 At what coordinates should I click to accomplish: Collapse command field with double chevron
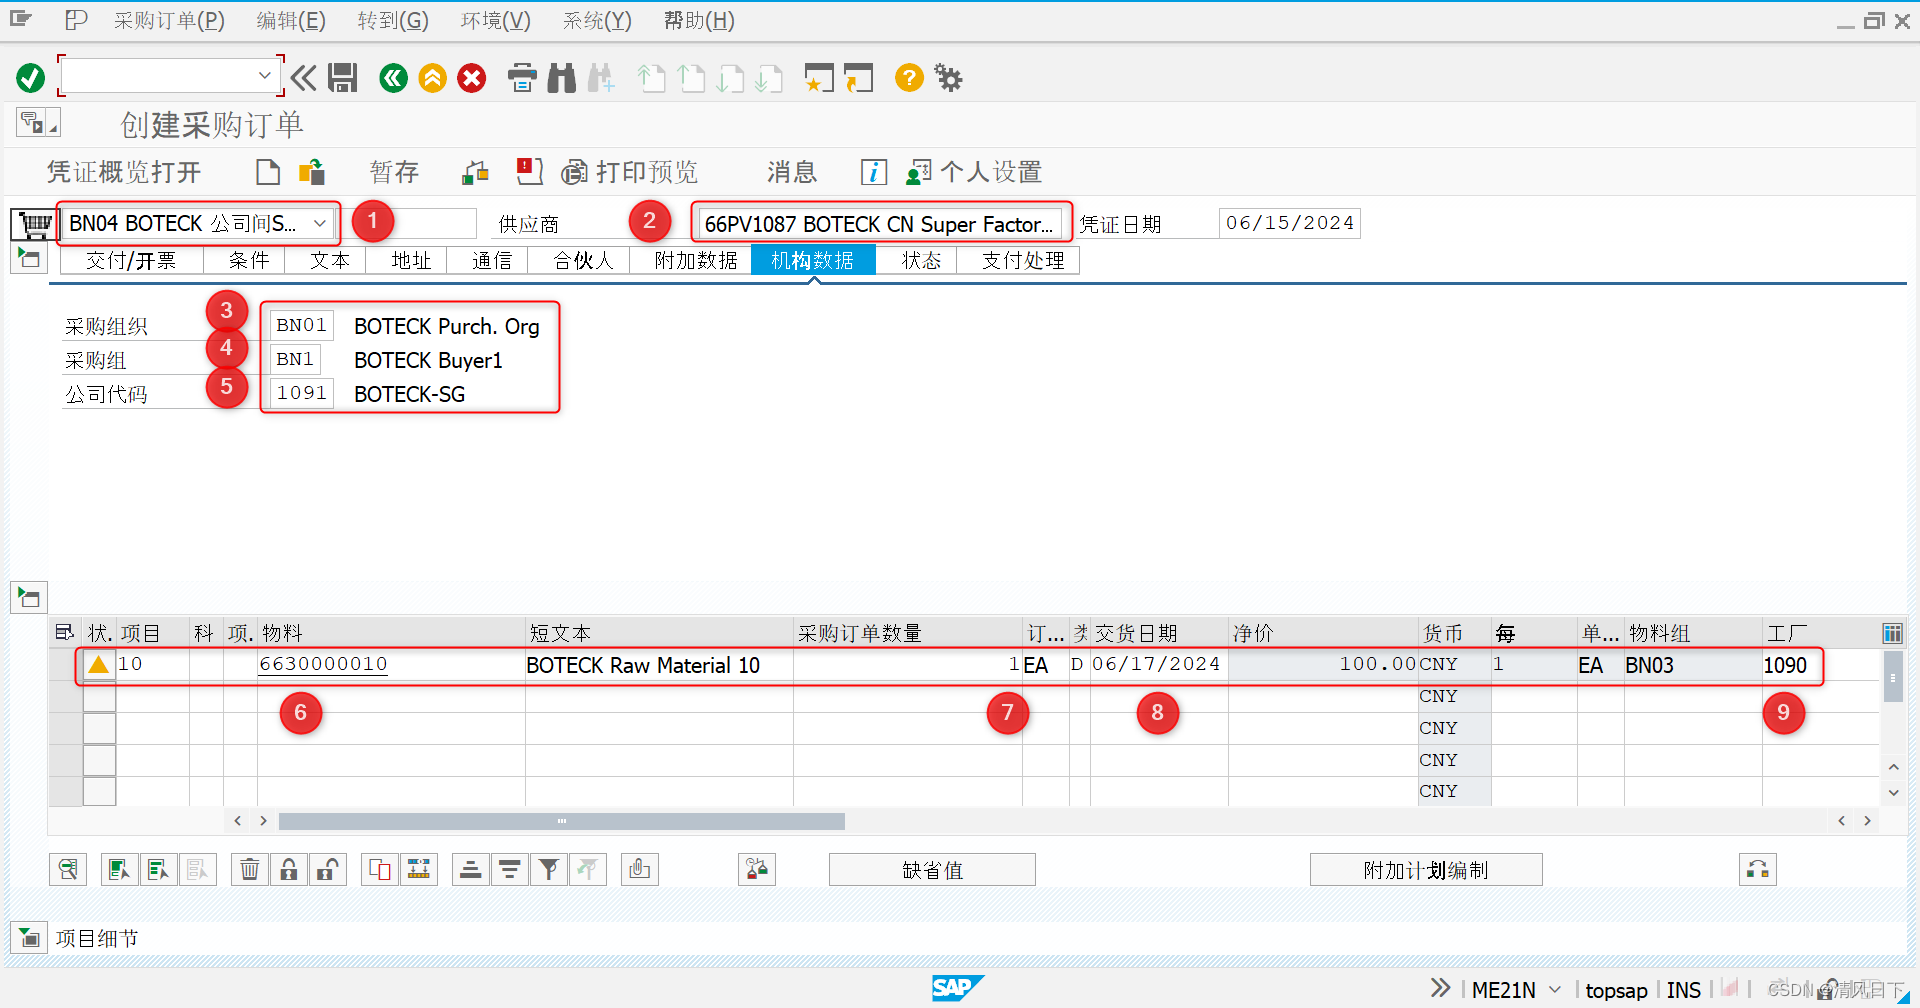(304, 78)
